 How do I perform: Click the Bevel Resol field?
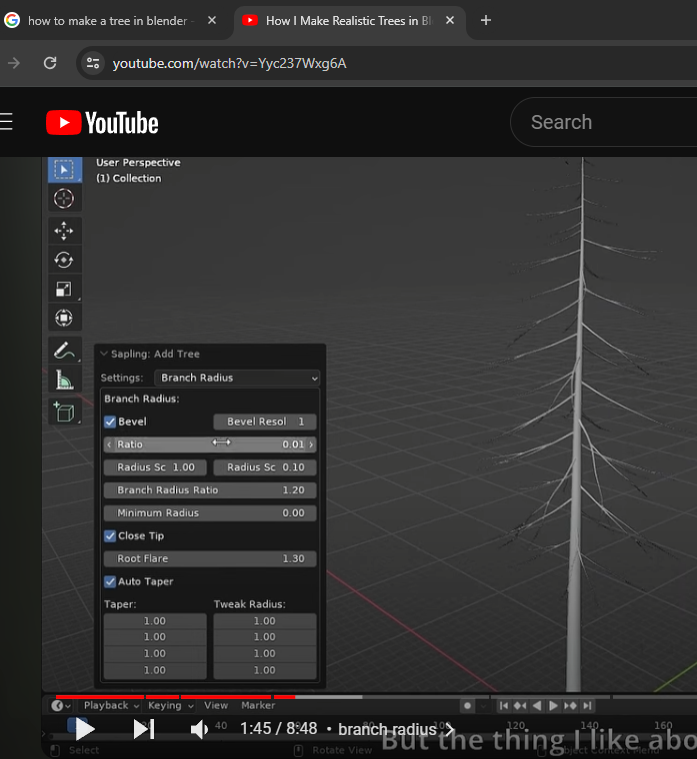point(265,422)
